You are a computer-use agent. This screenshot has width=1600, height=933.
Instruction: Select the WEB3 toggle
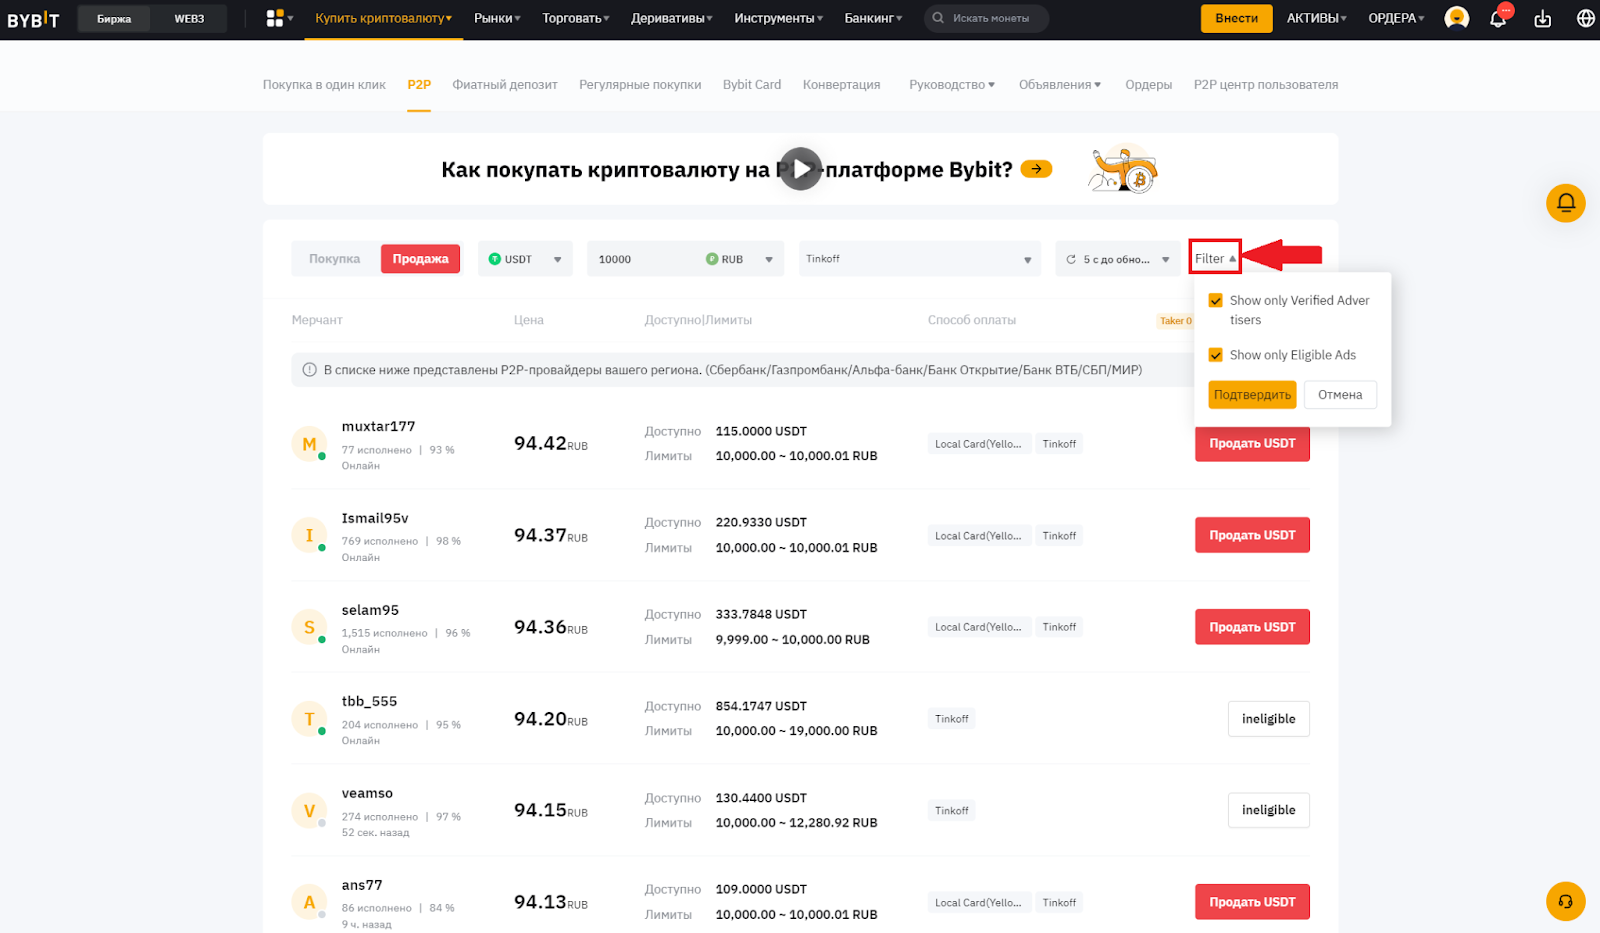pos(189,19)
